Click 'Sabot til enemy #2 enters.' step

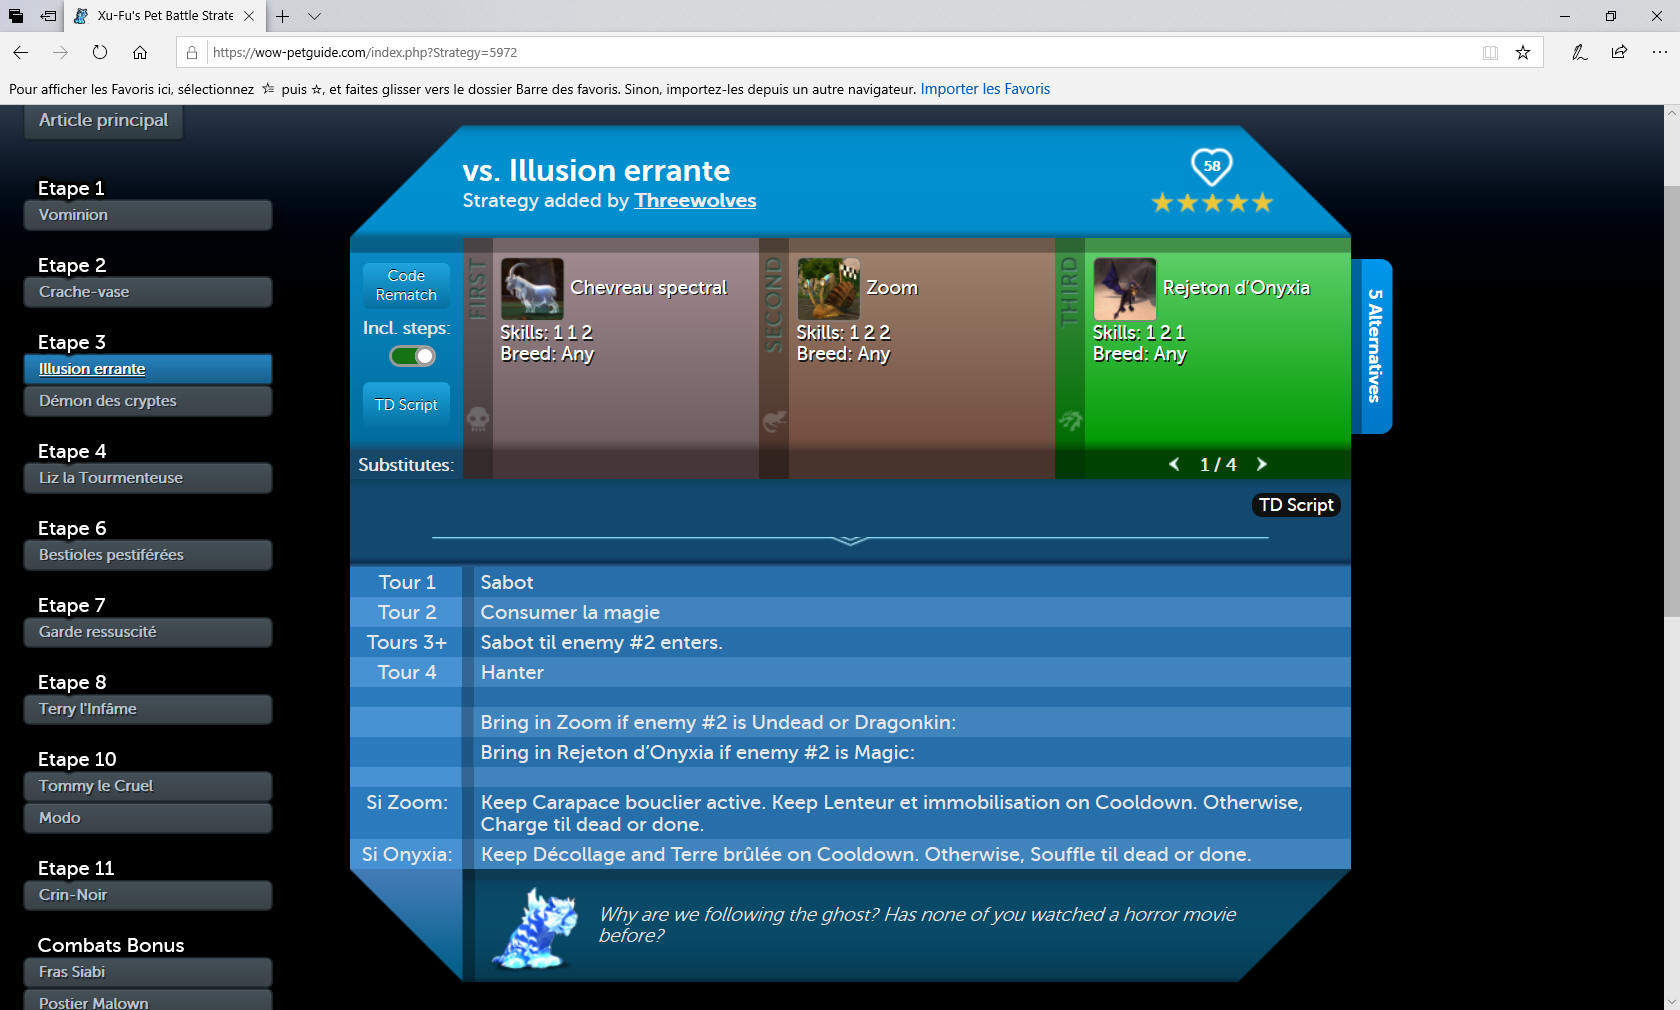[x=850, y=642]
